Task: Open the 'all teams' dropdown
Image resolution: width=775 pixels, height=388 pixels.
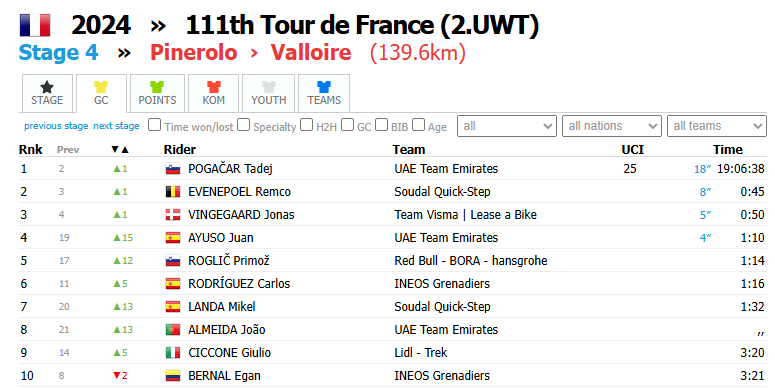Action: pos(716,126)
